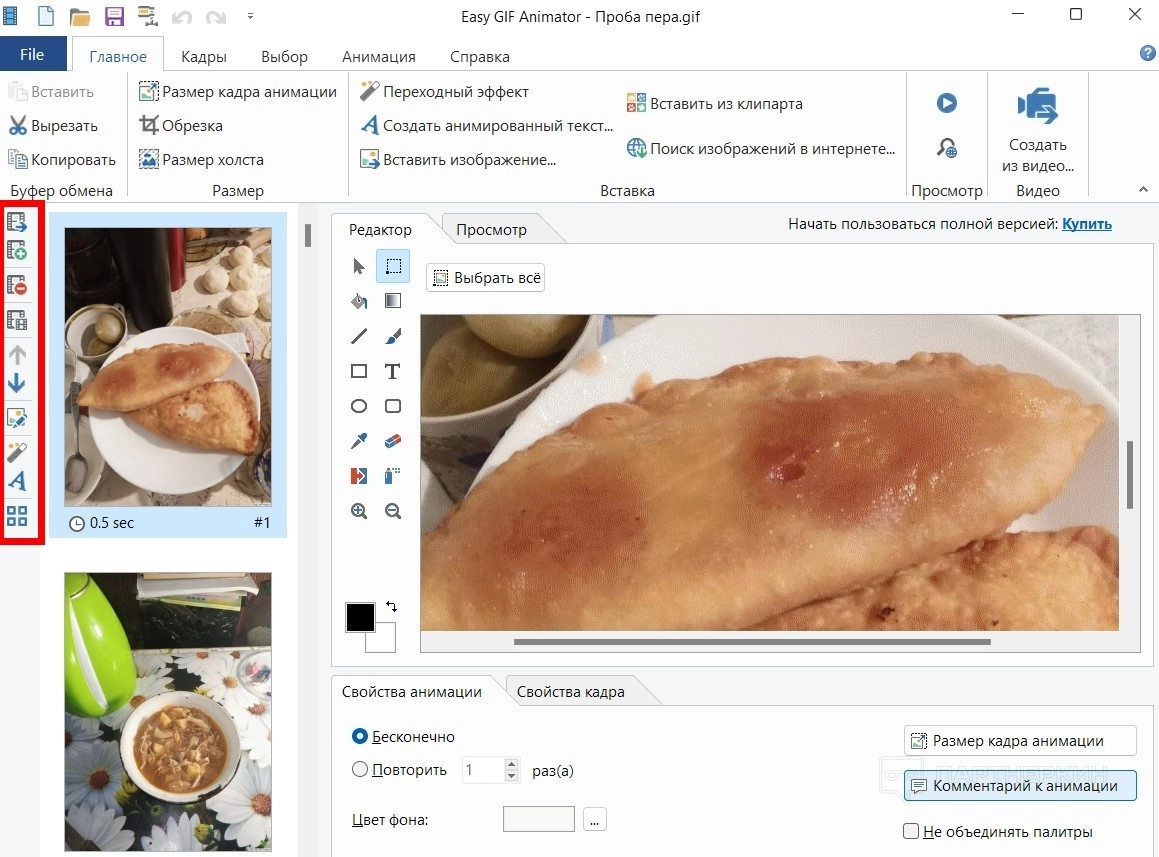This screenshot has height=857, width=1159.
Task: Click the Zoom In magnifier tool
Action: (x=359, y=511)
